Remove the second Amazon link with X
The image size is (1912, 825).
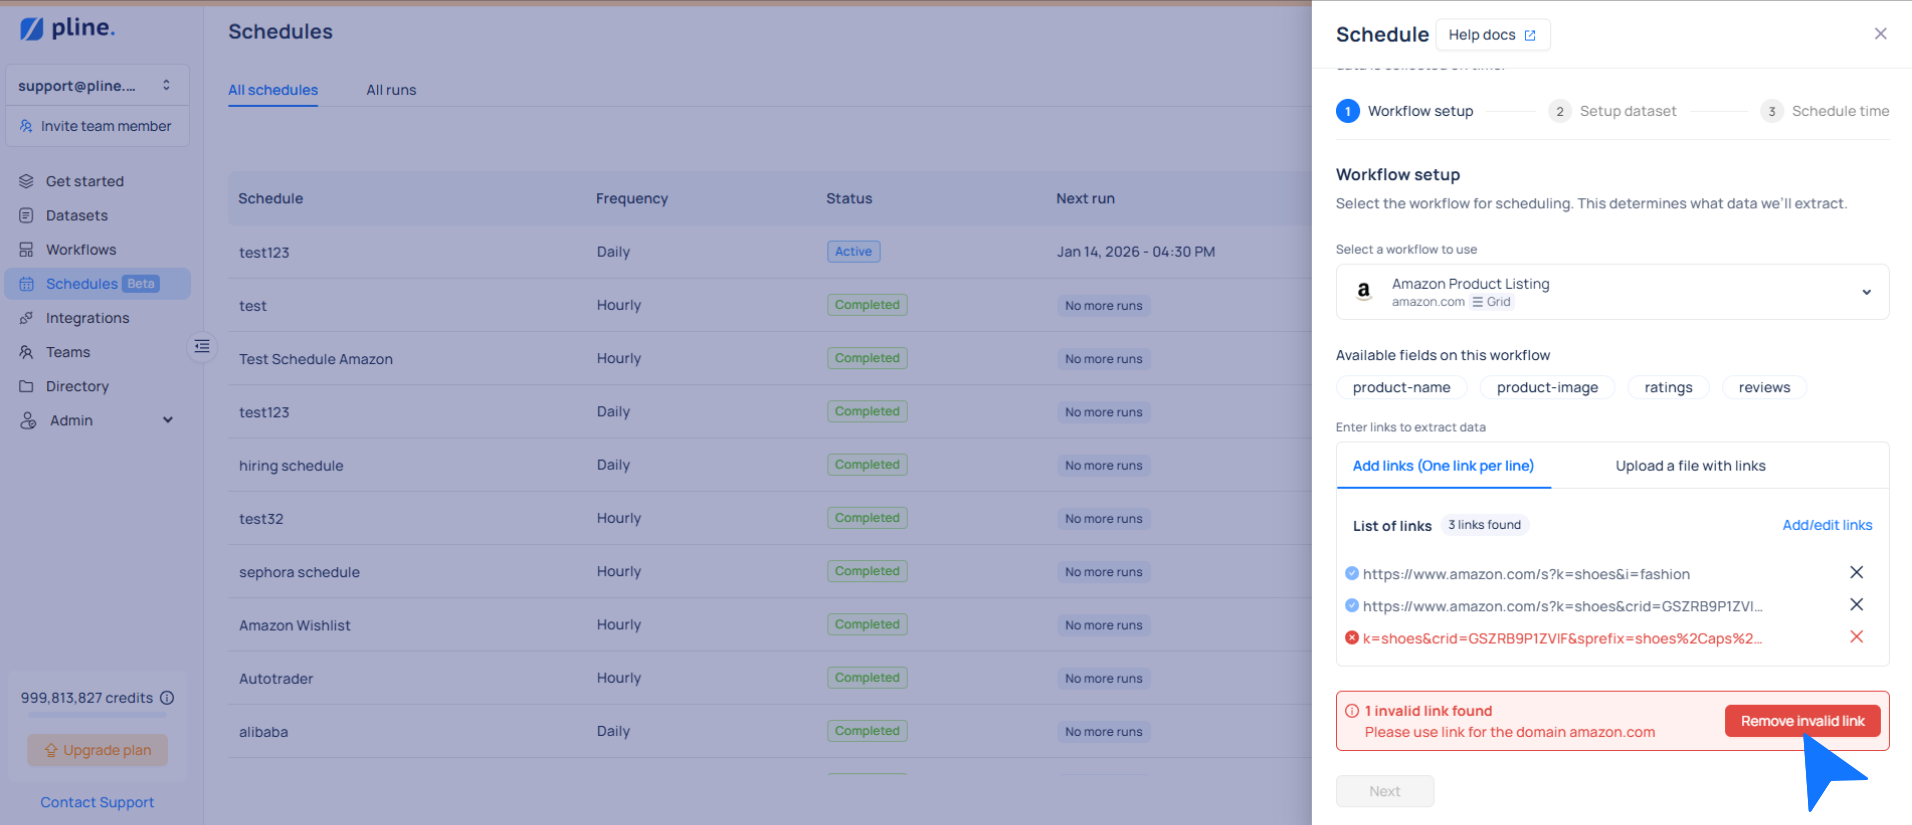click(x=1856, y=605)
